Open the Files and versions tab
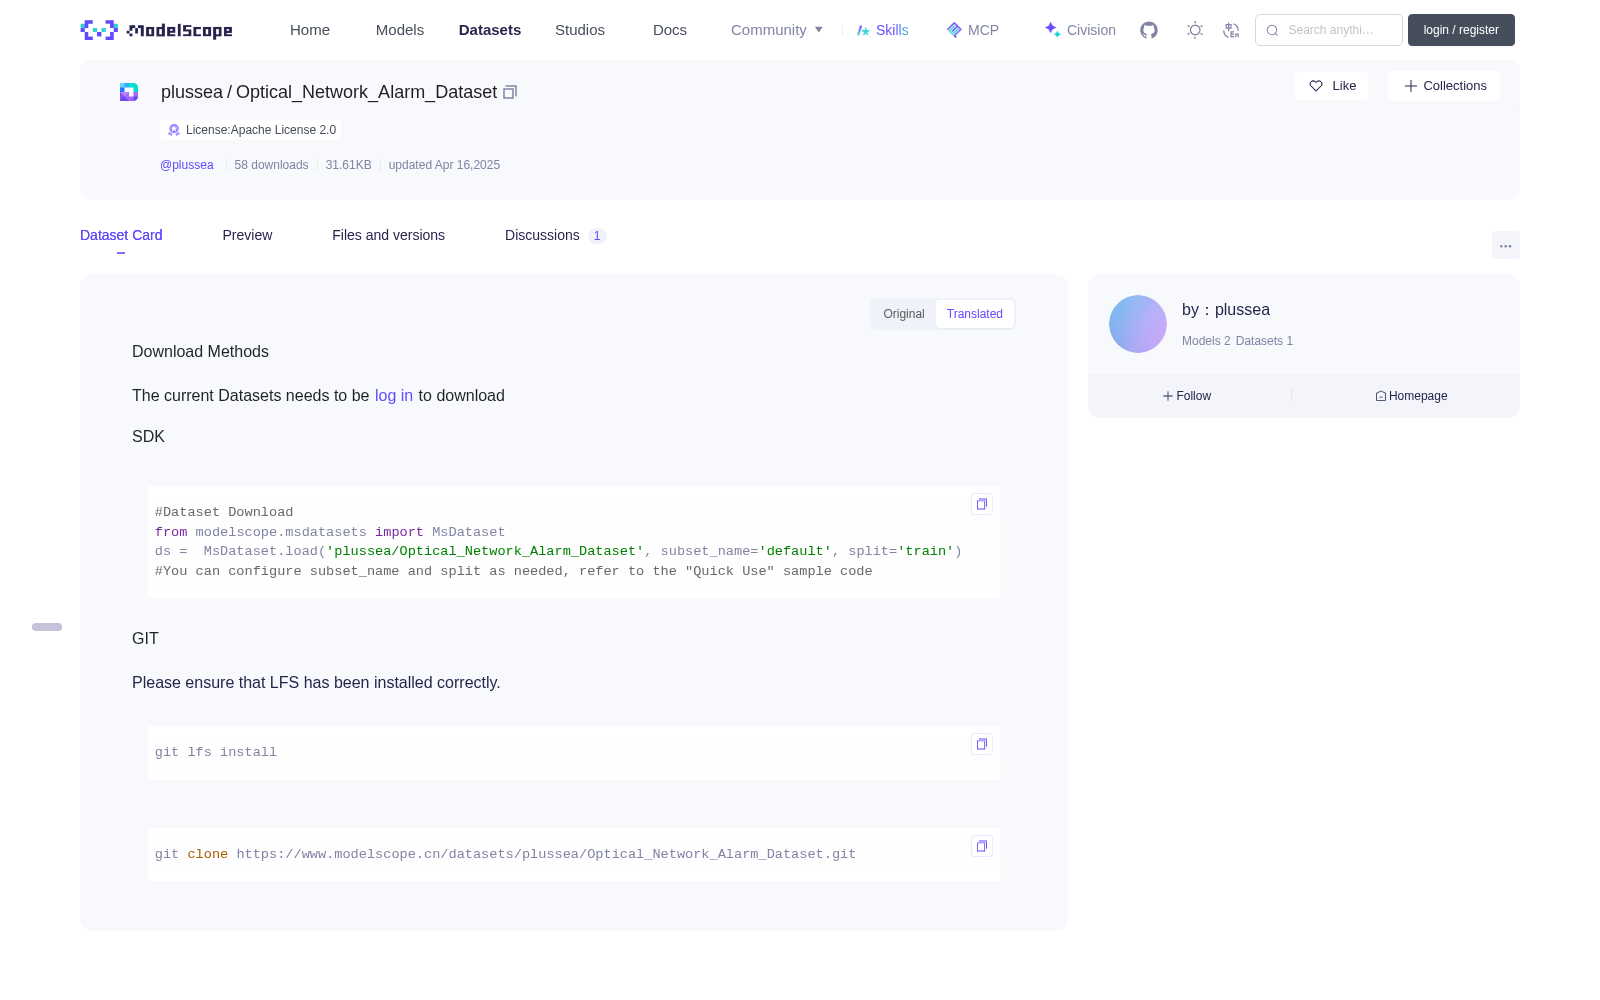 (x=388, y=235)
